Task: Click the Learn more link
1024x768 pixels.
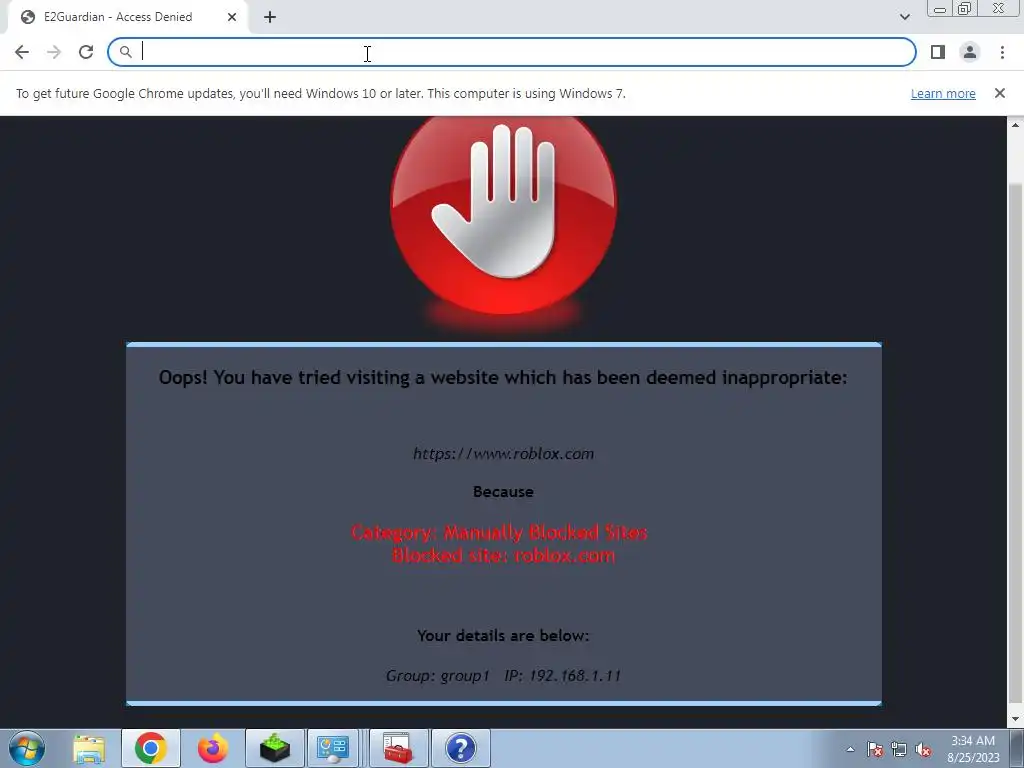Action: (943, 94)
